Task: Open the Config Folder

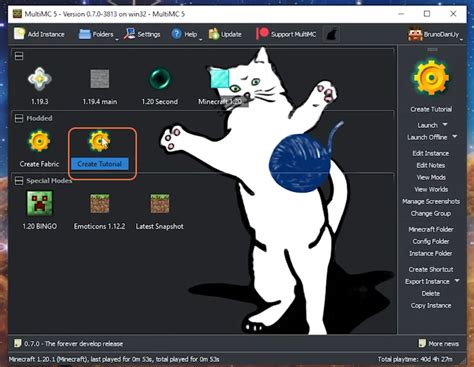Action: 431,241
